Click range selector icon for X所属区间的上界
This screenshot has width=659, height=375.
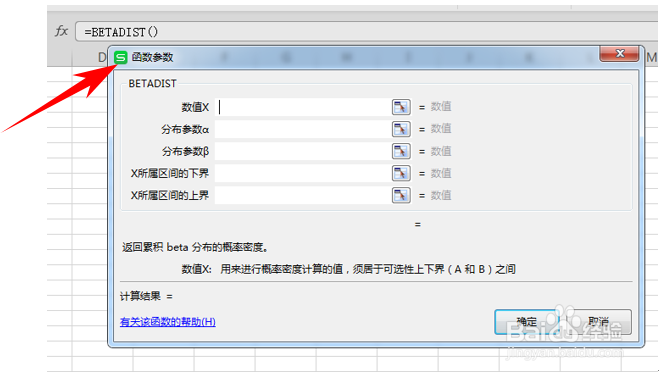[x=401, y=195]
